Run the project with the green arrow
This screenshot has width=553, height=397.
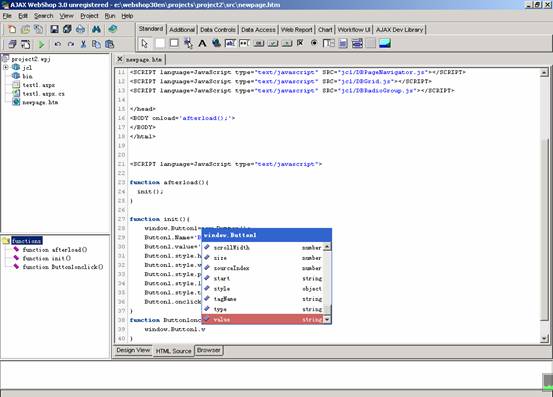[42, 44]
